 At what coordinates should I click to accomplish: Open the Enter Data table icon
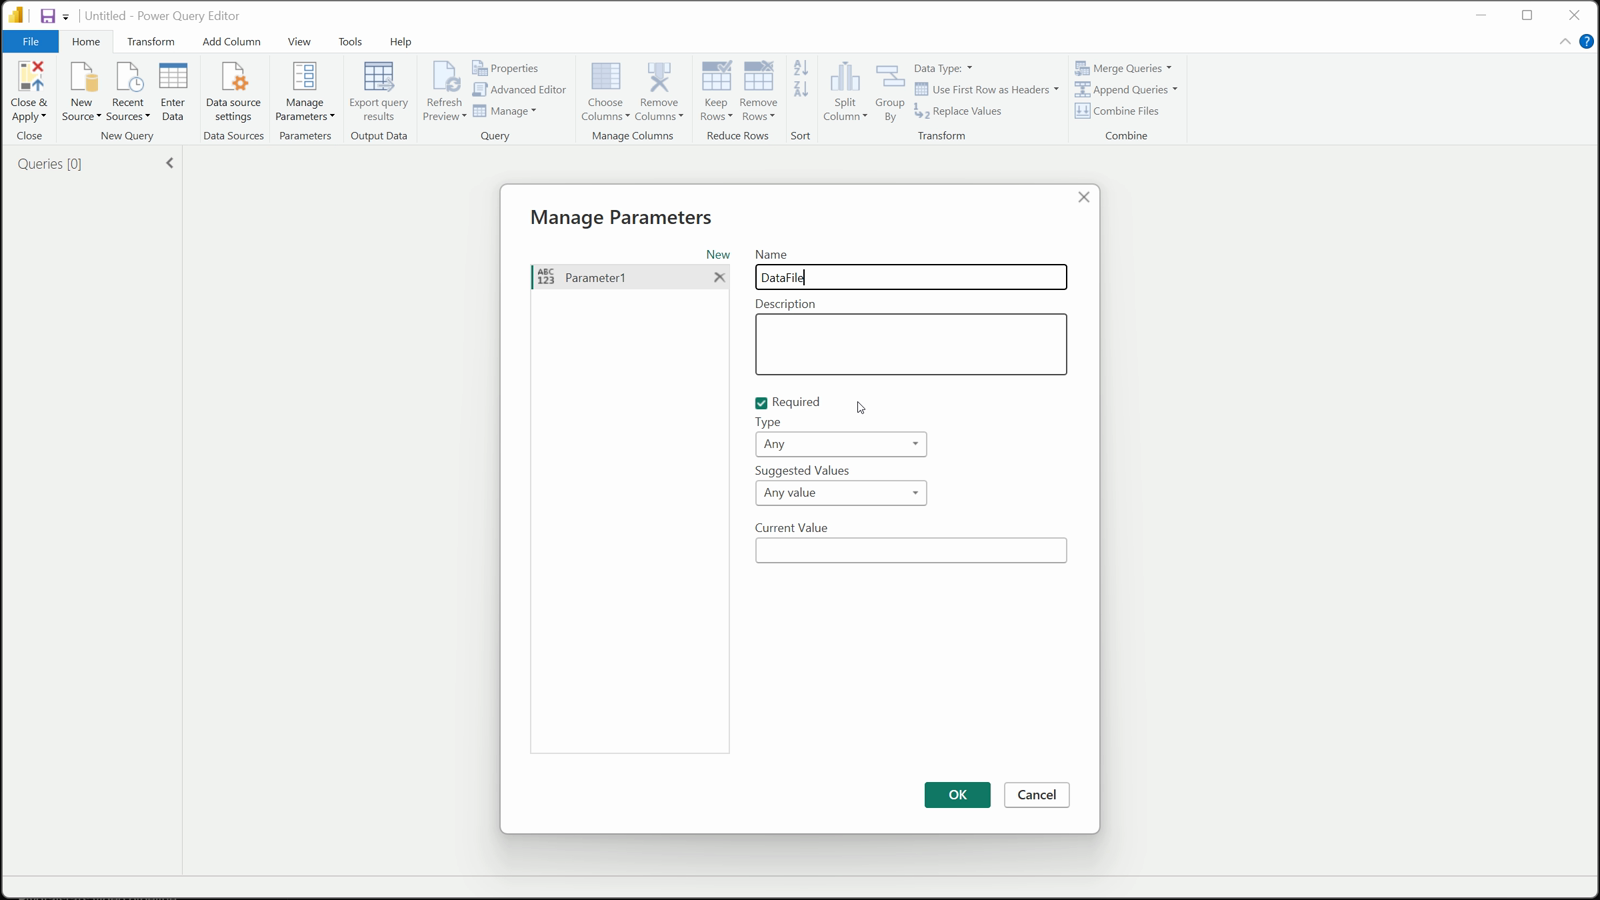point(173,77)
